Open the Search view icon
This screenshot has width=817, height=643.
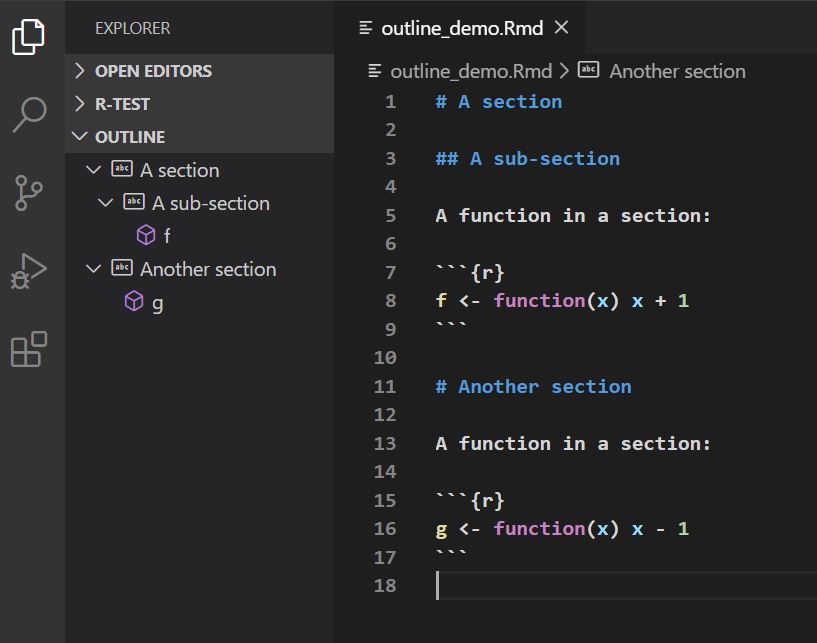[29, 114]
